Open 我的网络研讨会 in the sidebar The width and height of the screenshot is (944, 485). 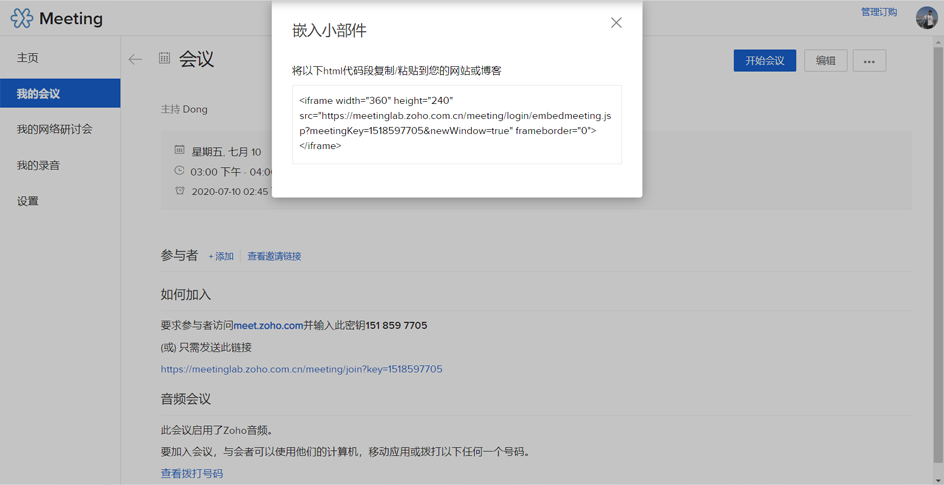pyautogui.click(x=55, y=130)
